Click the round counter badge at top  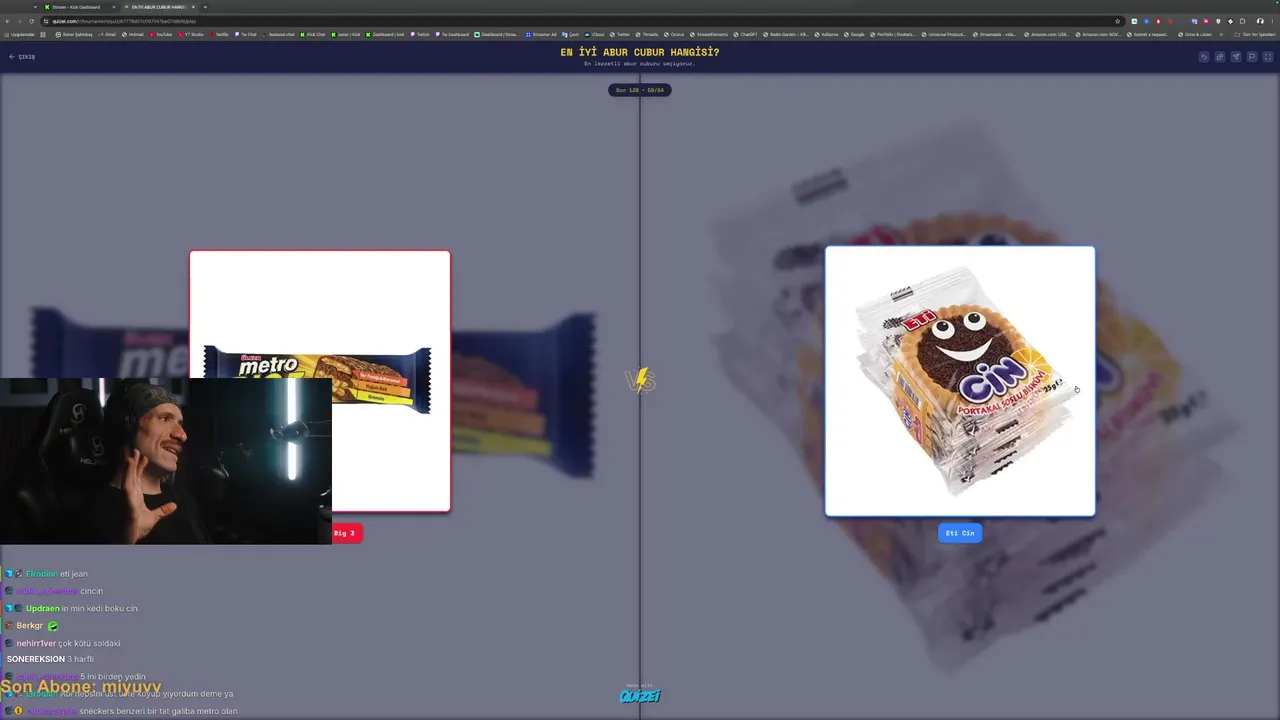click(x=640, y=90)
